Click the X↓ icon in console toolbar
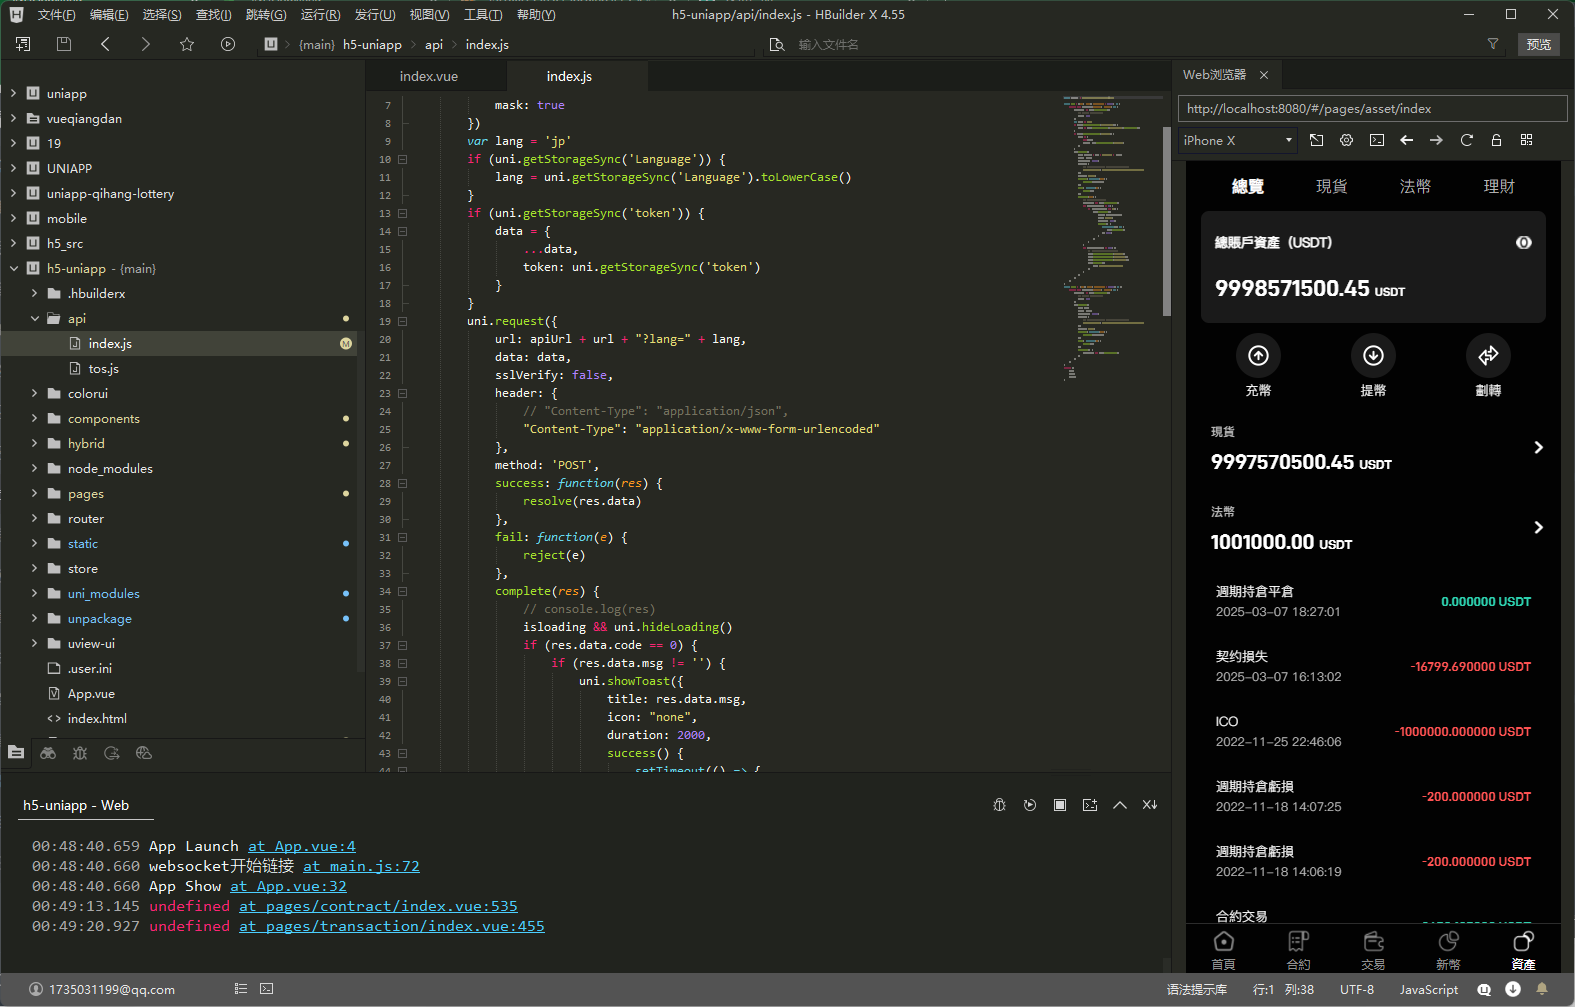 pos(1150,805)
